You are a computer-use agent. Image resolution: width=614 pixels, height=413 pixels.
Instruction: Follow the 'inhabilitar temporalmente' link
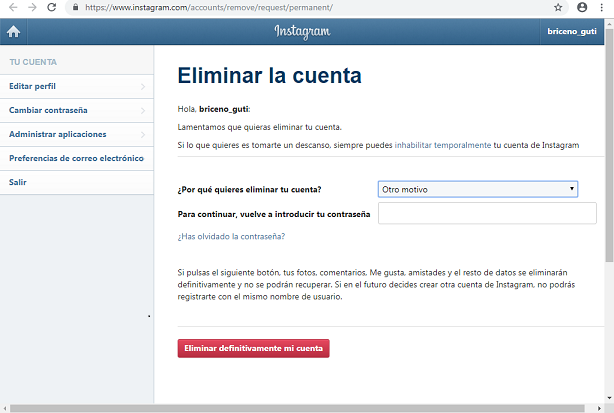pyautogui.click(x=442, y=145)
